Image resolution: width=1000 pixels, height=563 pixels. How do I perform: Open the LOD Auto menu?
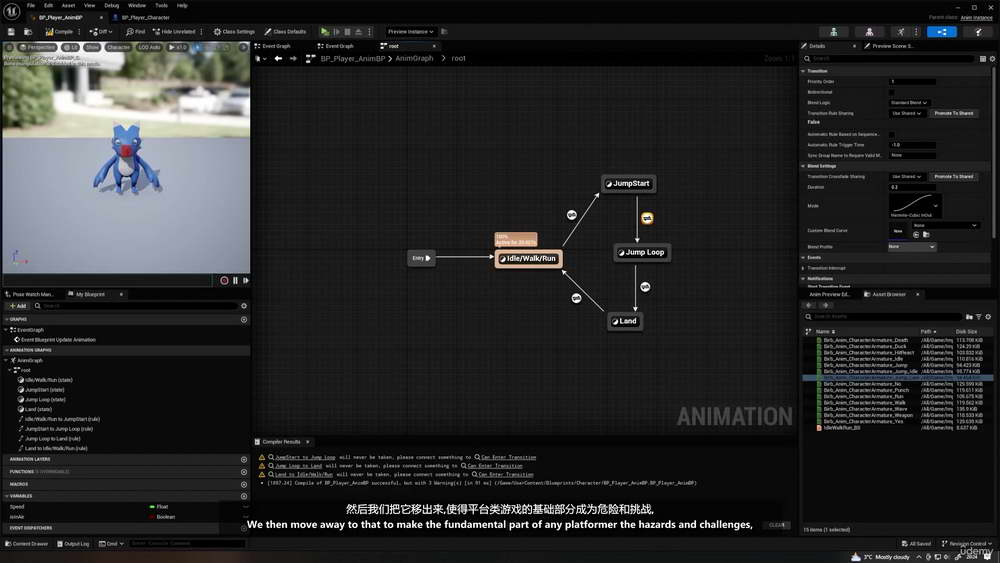149,47
